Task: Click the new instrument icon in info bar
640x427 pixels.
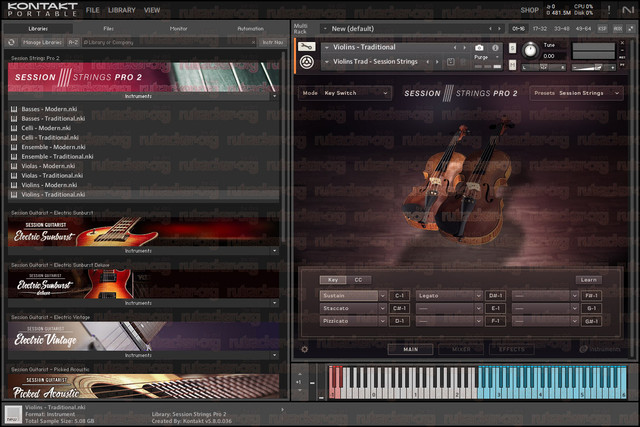Action: tap(13, 414)
